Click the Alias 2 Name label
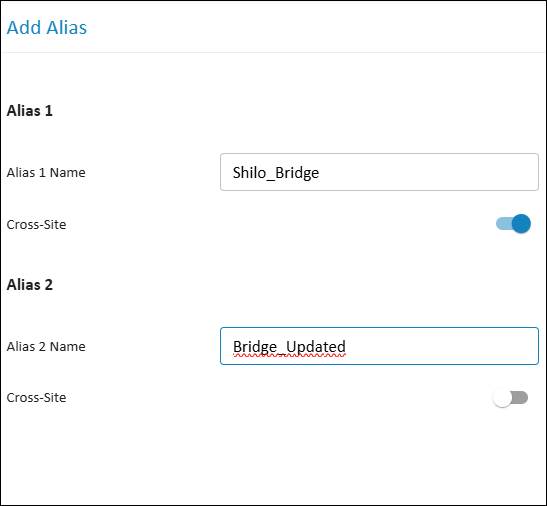Viewport: 547px width, 506px height. pyautogui.click(x=46, y=347)
